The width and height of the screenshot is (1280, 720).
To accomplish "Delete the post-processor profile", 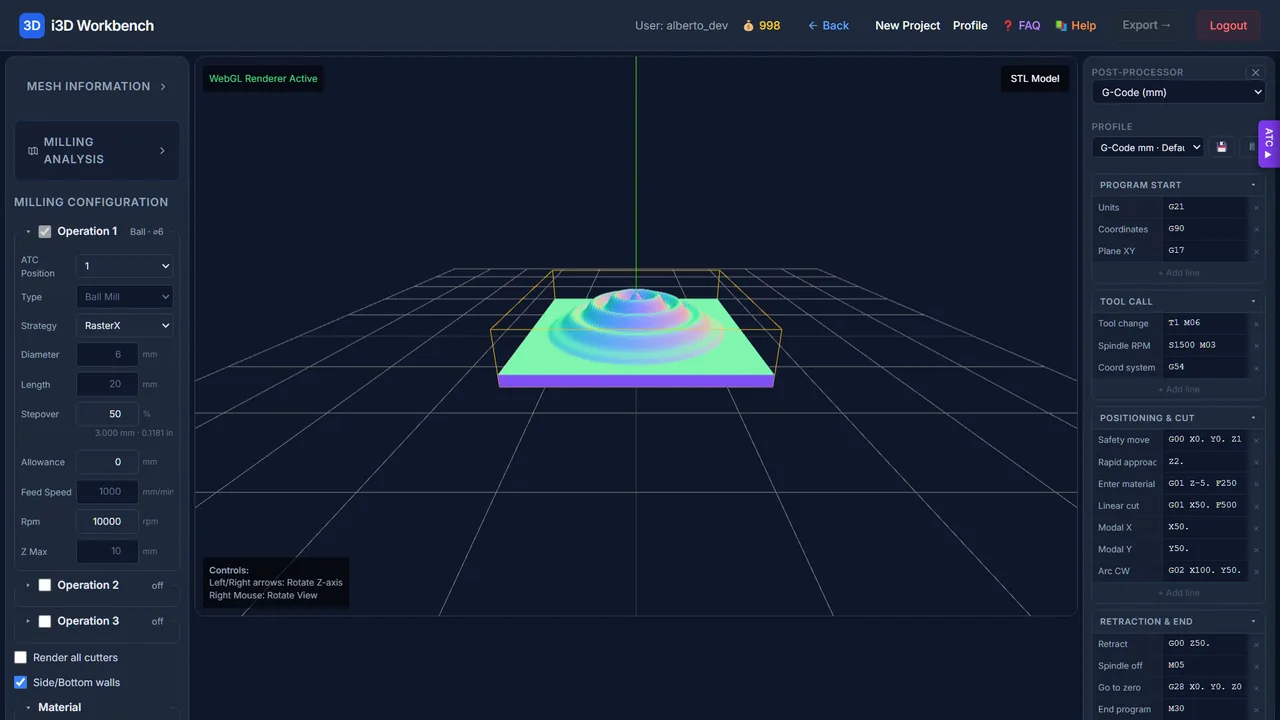I will coord(1251,147).
